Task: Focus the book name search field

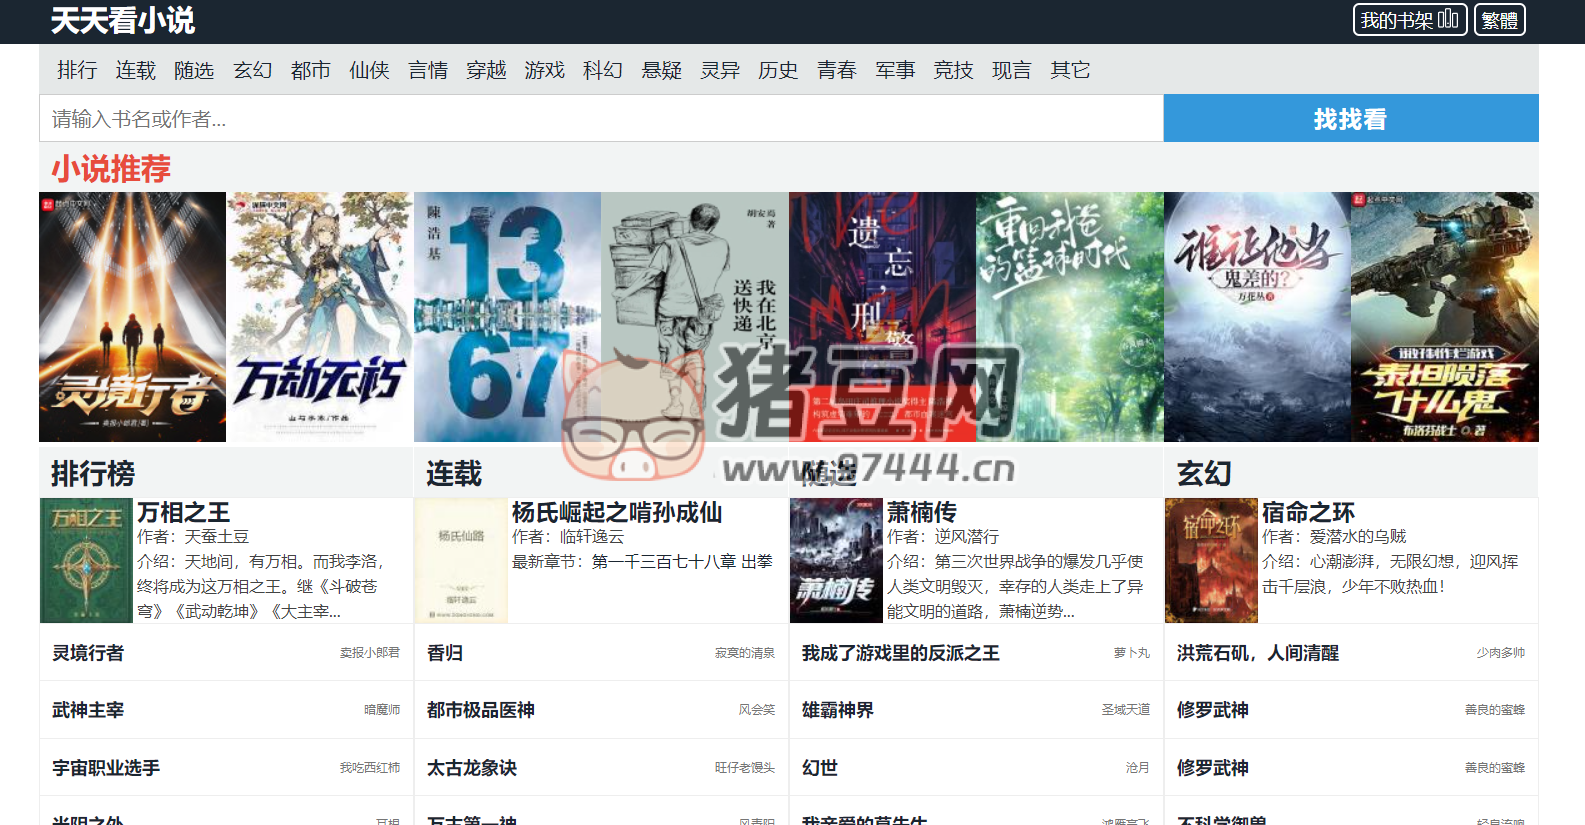Action: click(601, 119)
